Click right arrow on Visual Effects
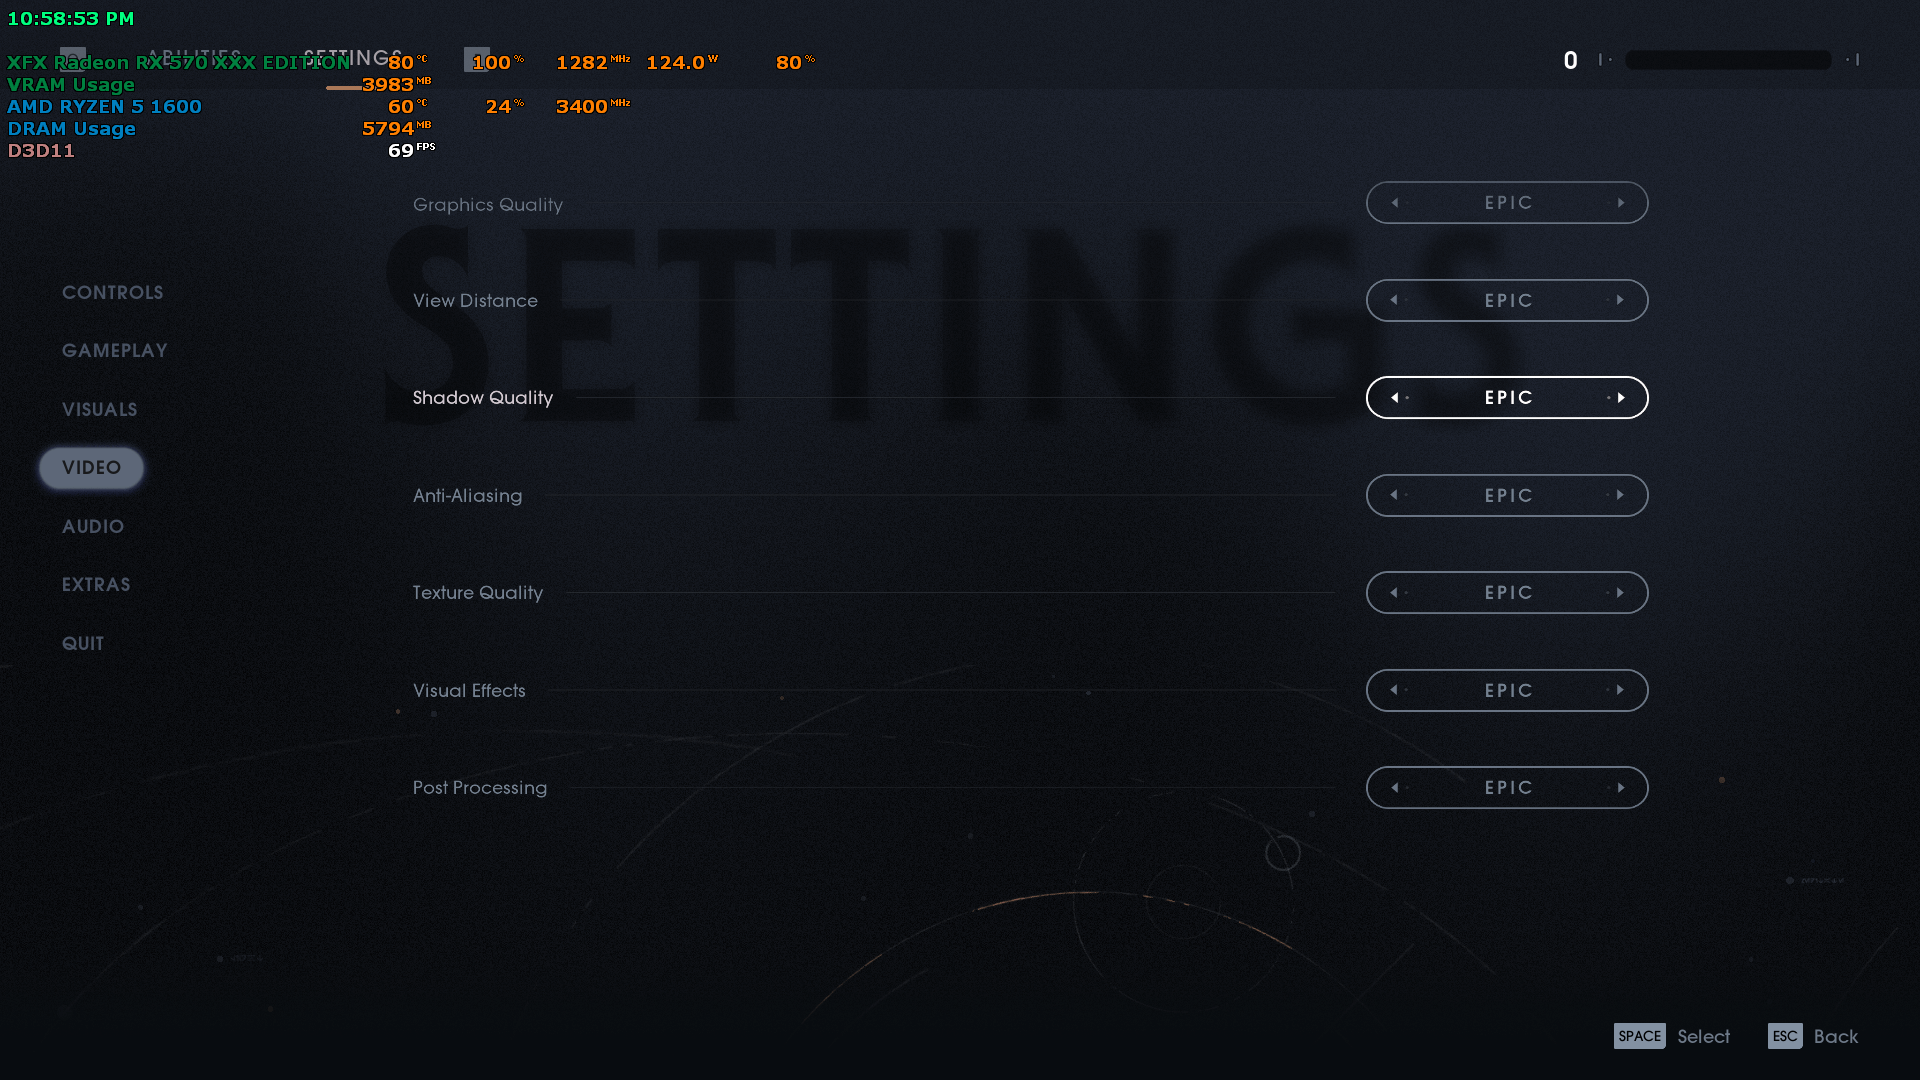The height and width of the screenshot is (1080, 1920). [x=1621, y=690]
